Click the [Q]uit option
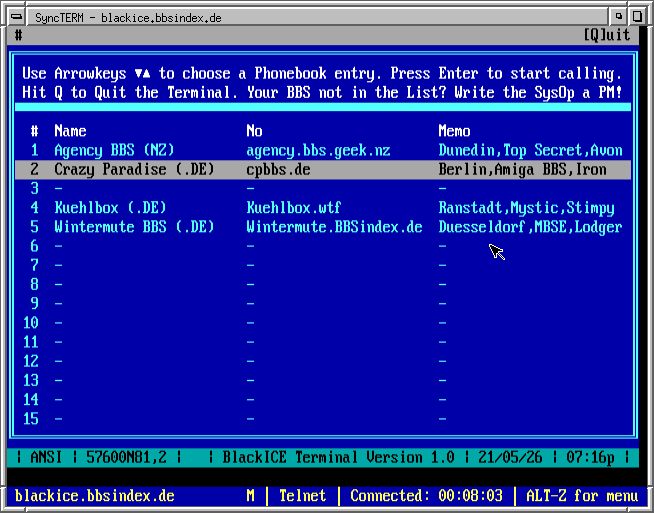The height and width of the screenshot is (513, 654). point(607,35)
